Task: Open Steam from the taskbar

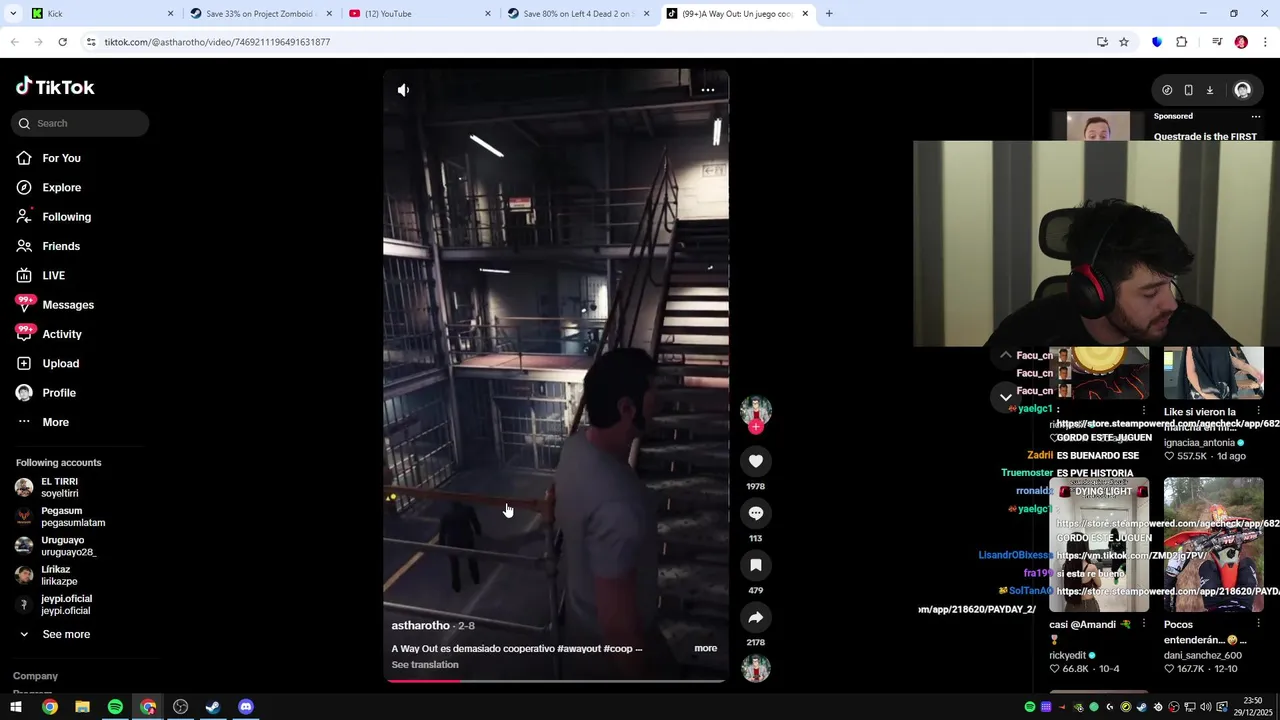Action: (213, 707)
